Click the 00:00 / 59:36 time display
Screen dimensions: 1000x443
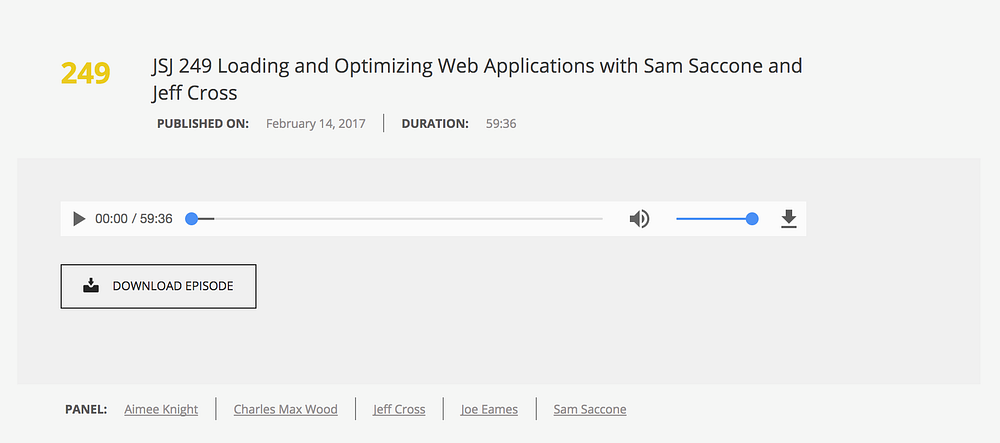click(134, 219)
